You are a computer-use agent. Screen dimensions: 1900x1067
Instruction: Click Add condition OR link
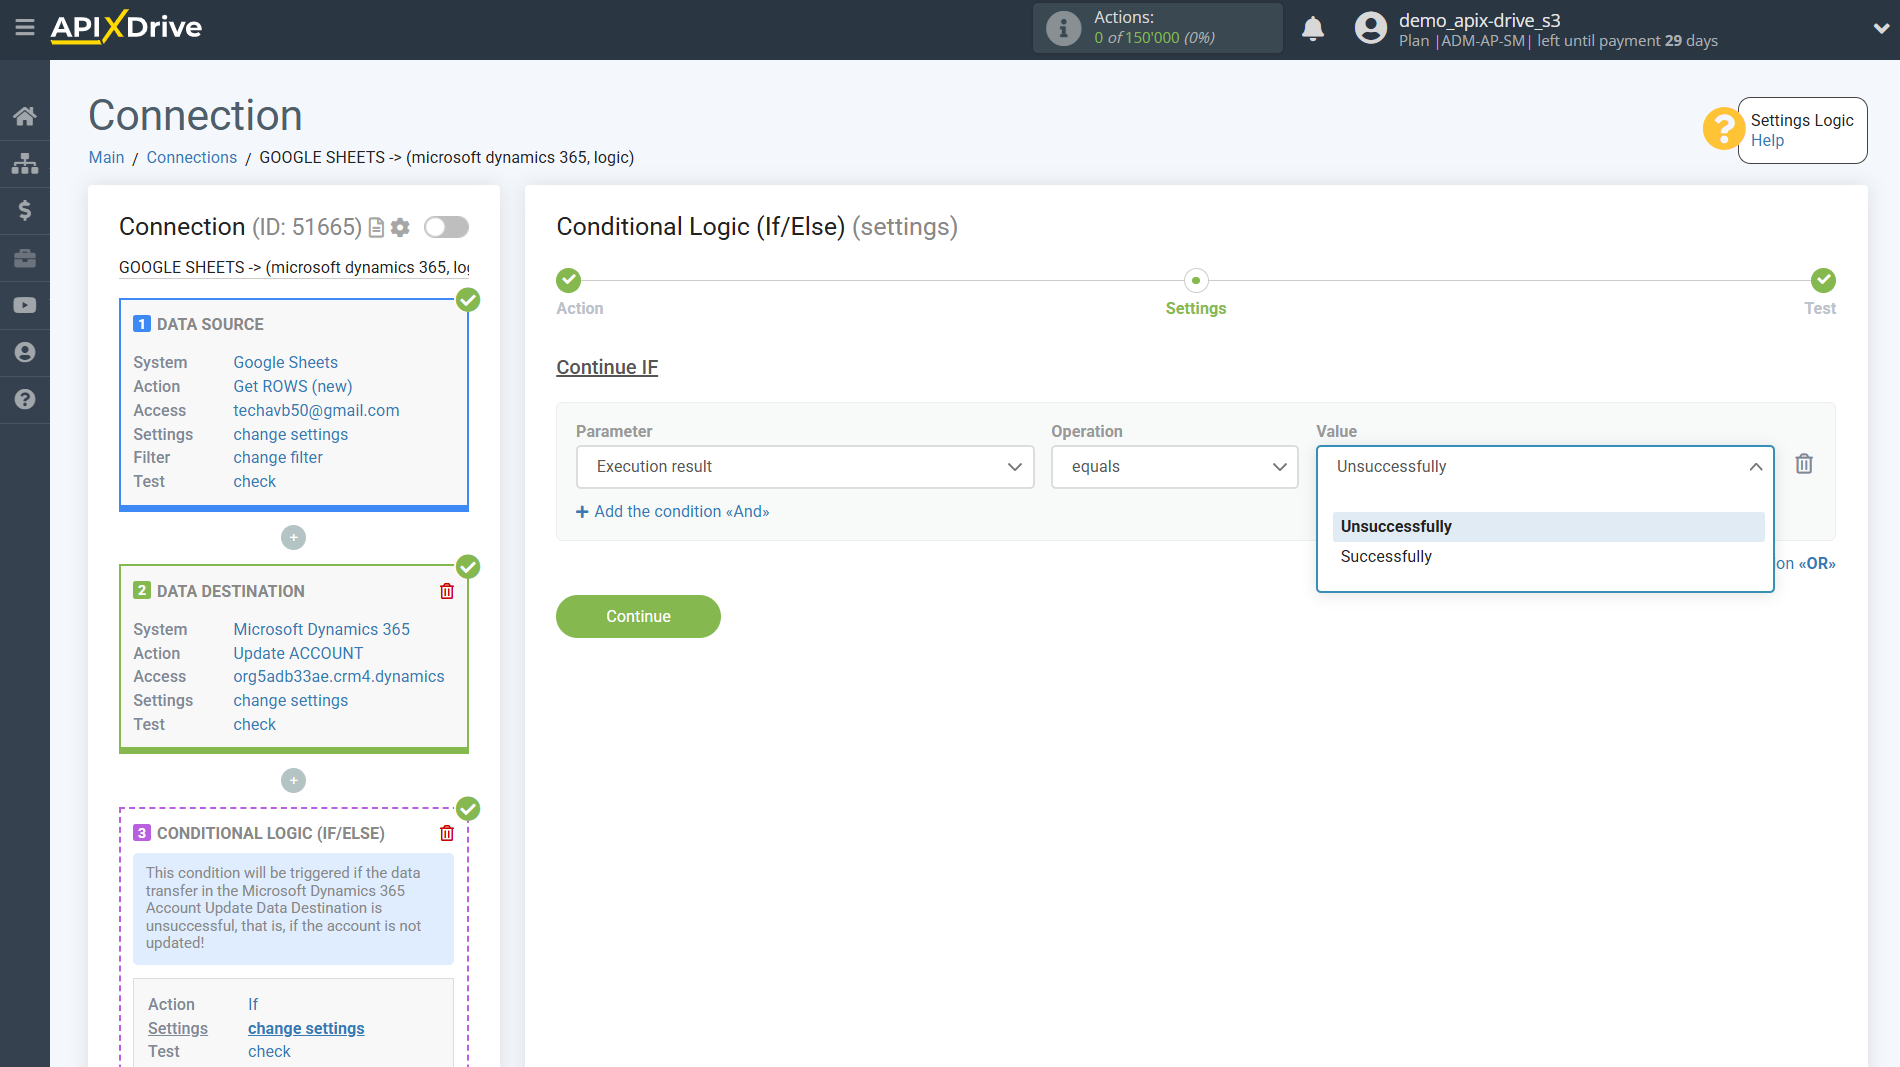(1805, 564)
